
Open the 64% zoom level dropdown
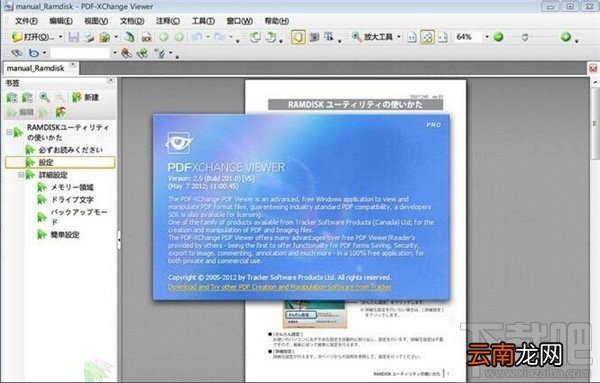pyautogui.click(x=487, y=37)
